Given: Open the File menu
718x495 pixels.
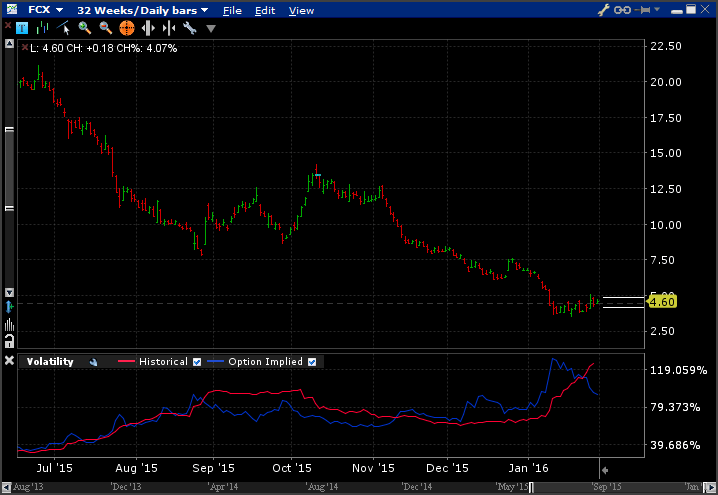Looking at the screenshot, I should pyautogui.click(x=232, y=10).
